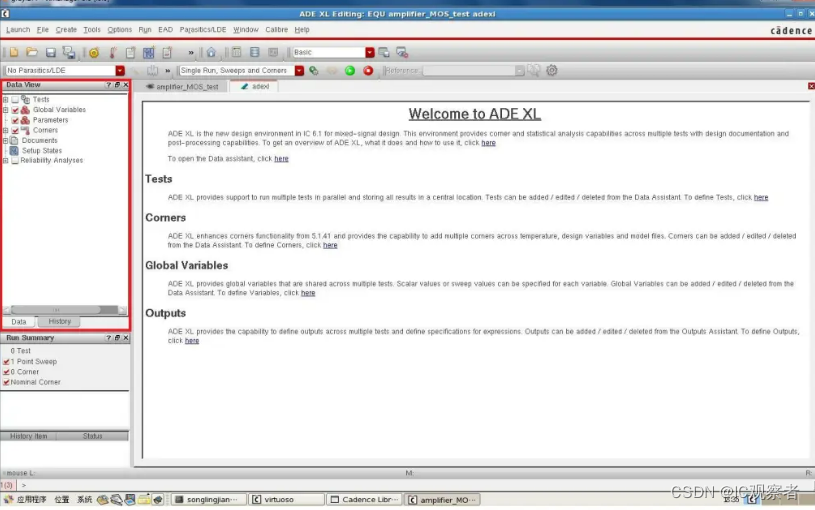Uncheck the Corners checkbox in Data View
The image size is (815, 510).
coord(15,130)
